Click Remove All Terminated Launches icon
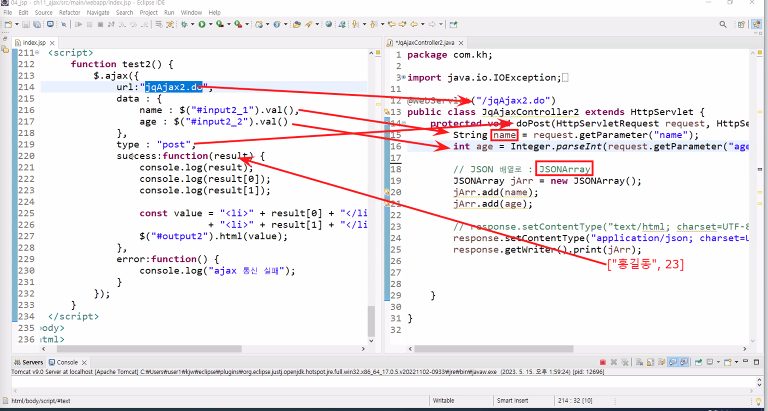The width and height of the screenshot is (768, 411). [x=624, y=363]
